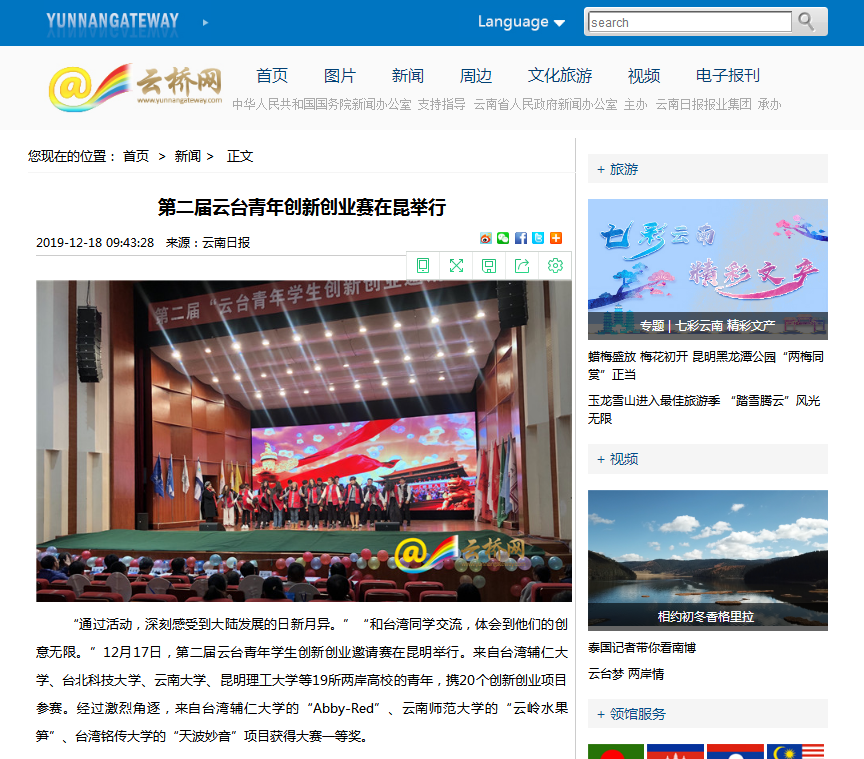The width and height of the screenshot is (864, 759).
Task: Share article on Twitter
Action: (538, 238)
